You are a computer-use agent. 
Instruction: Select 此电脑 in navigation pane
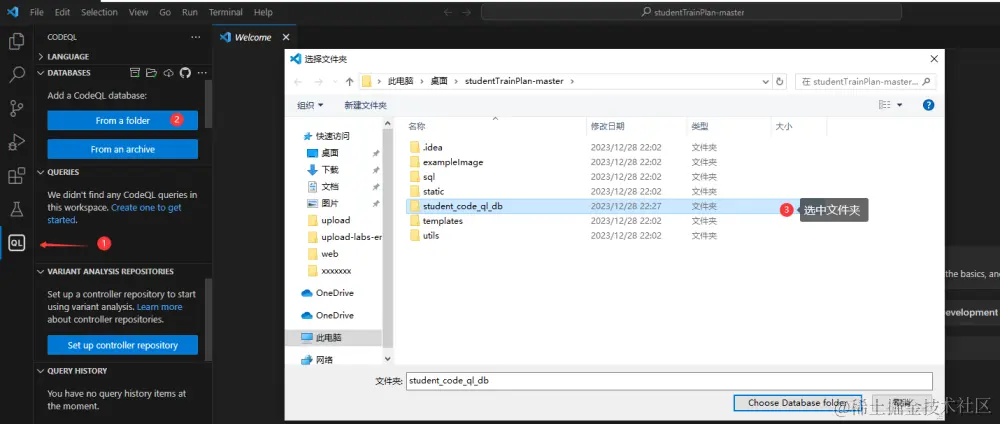[x=334, y=337]
